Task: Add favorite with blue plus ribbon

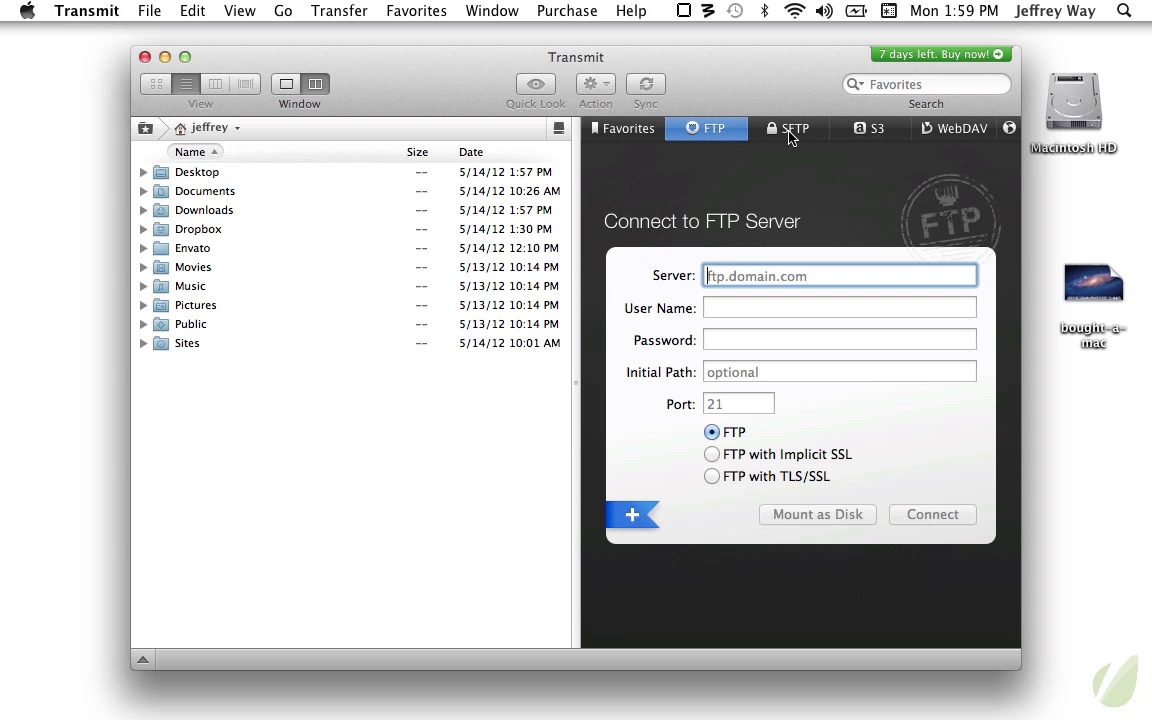Action: (632, 514)
